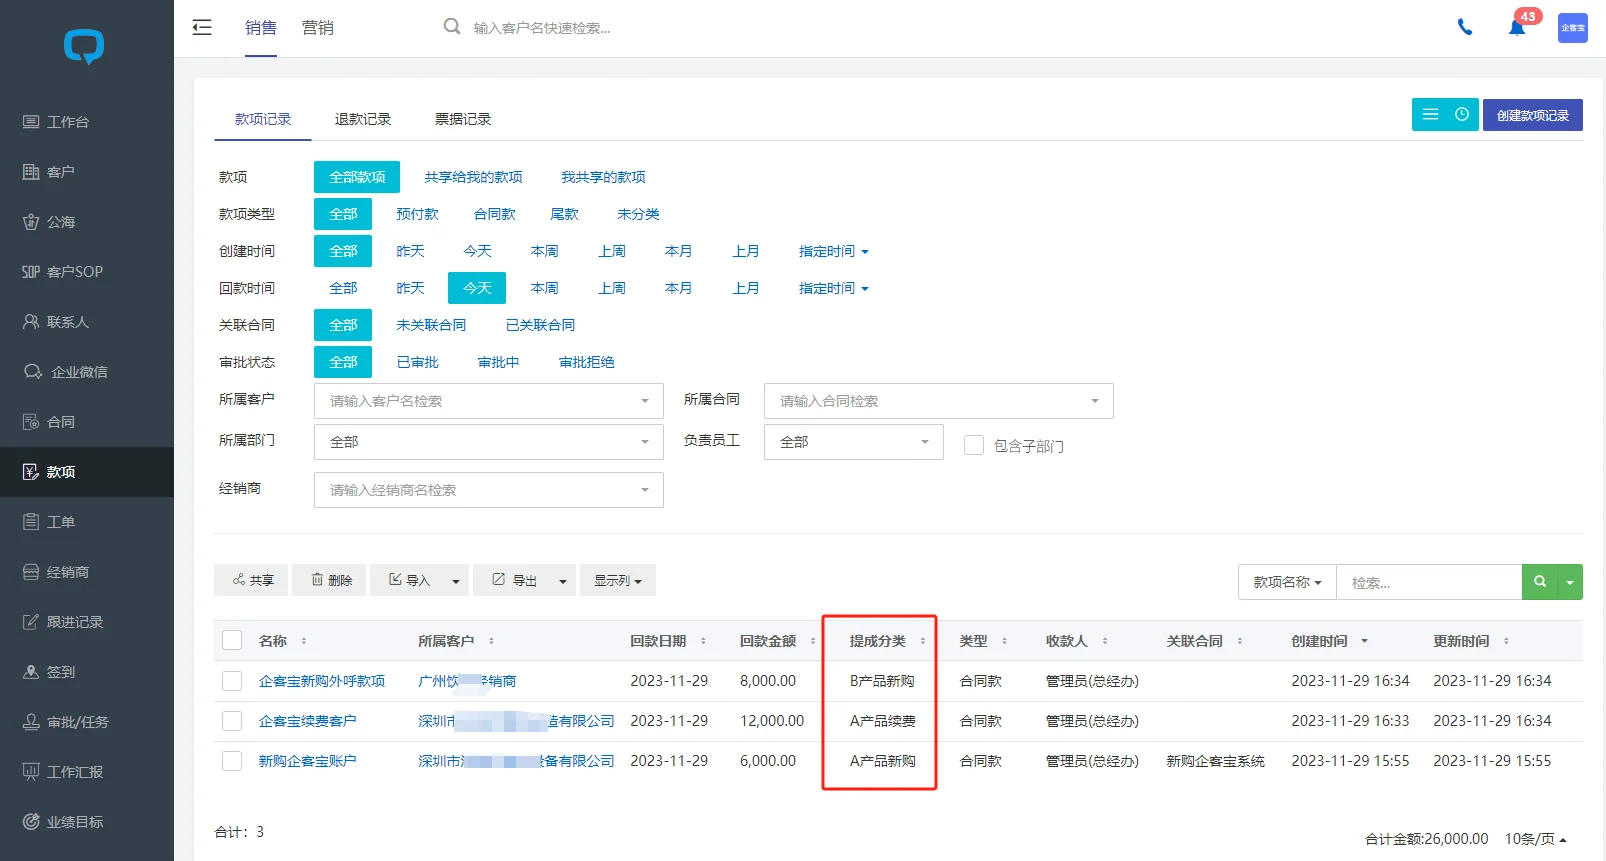
Task: Expand the 导入 arrow dropdown
Action: [x=455, y=580]
